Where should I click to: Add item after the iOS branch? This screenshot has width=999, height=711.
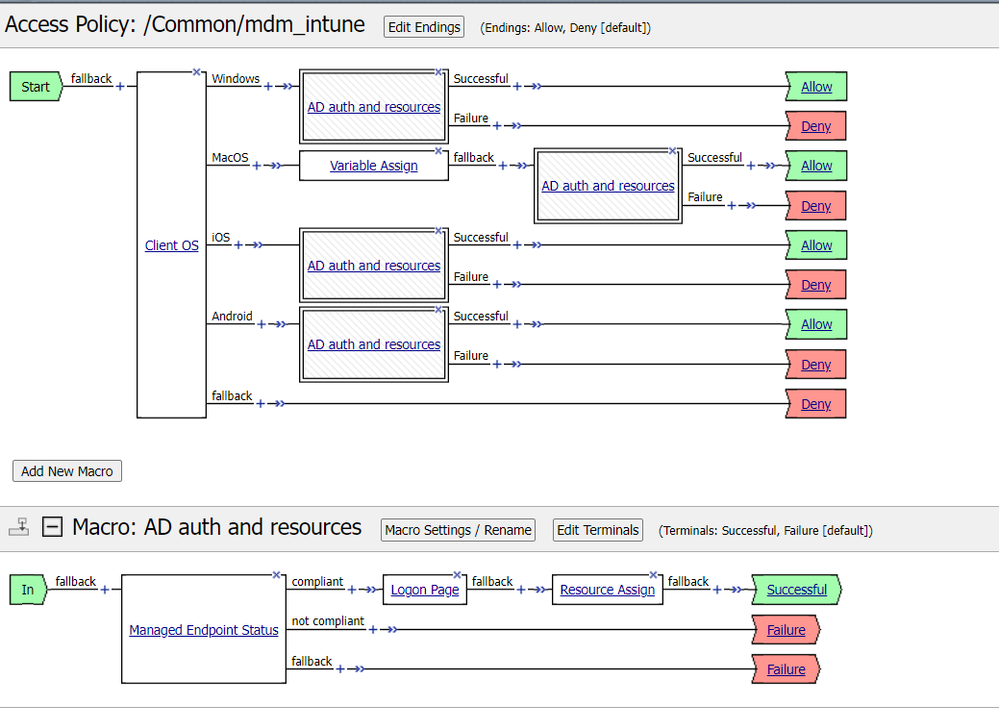point(238,245)
